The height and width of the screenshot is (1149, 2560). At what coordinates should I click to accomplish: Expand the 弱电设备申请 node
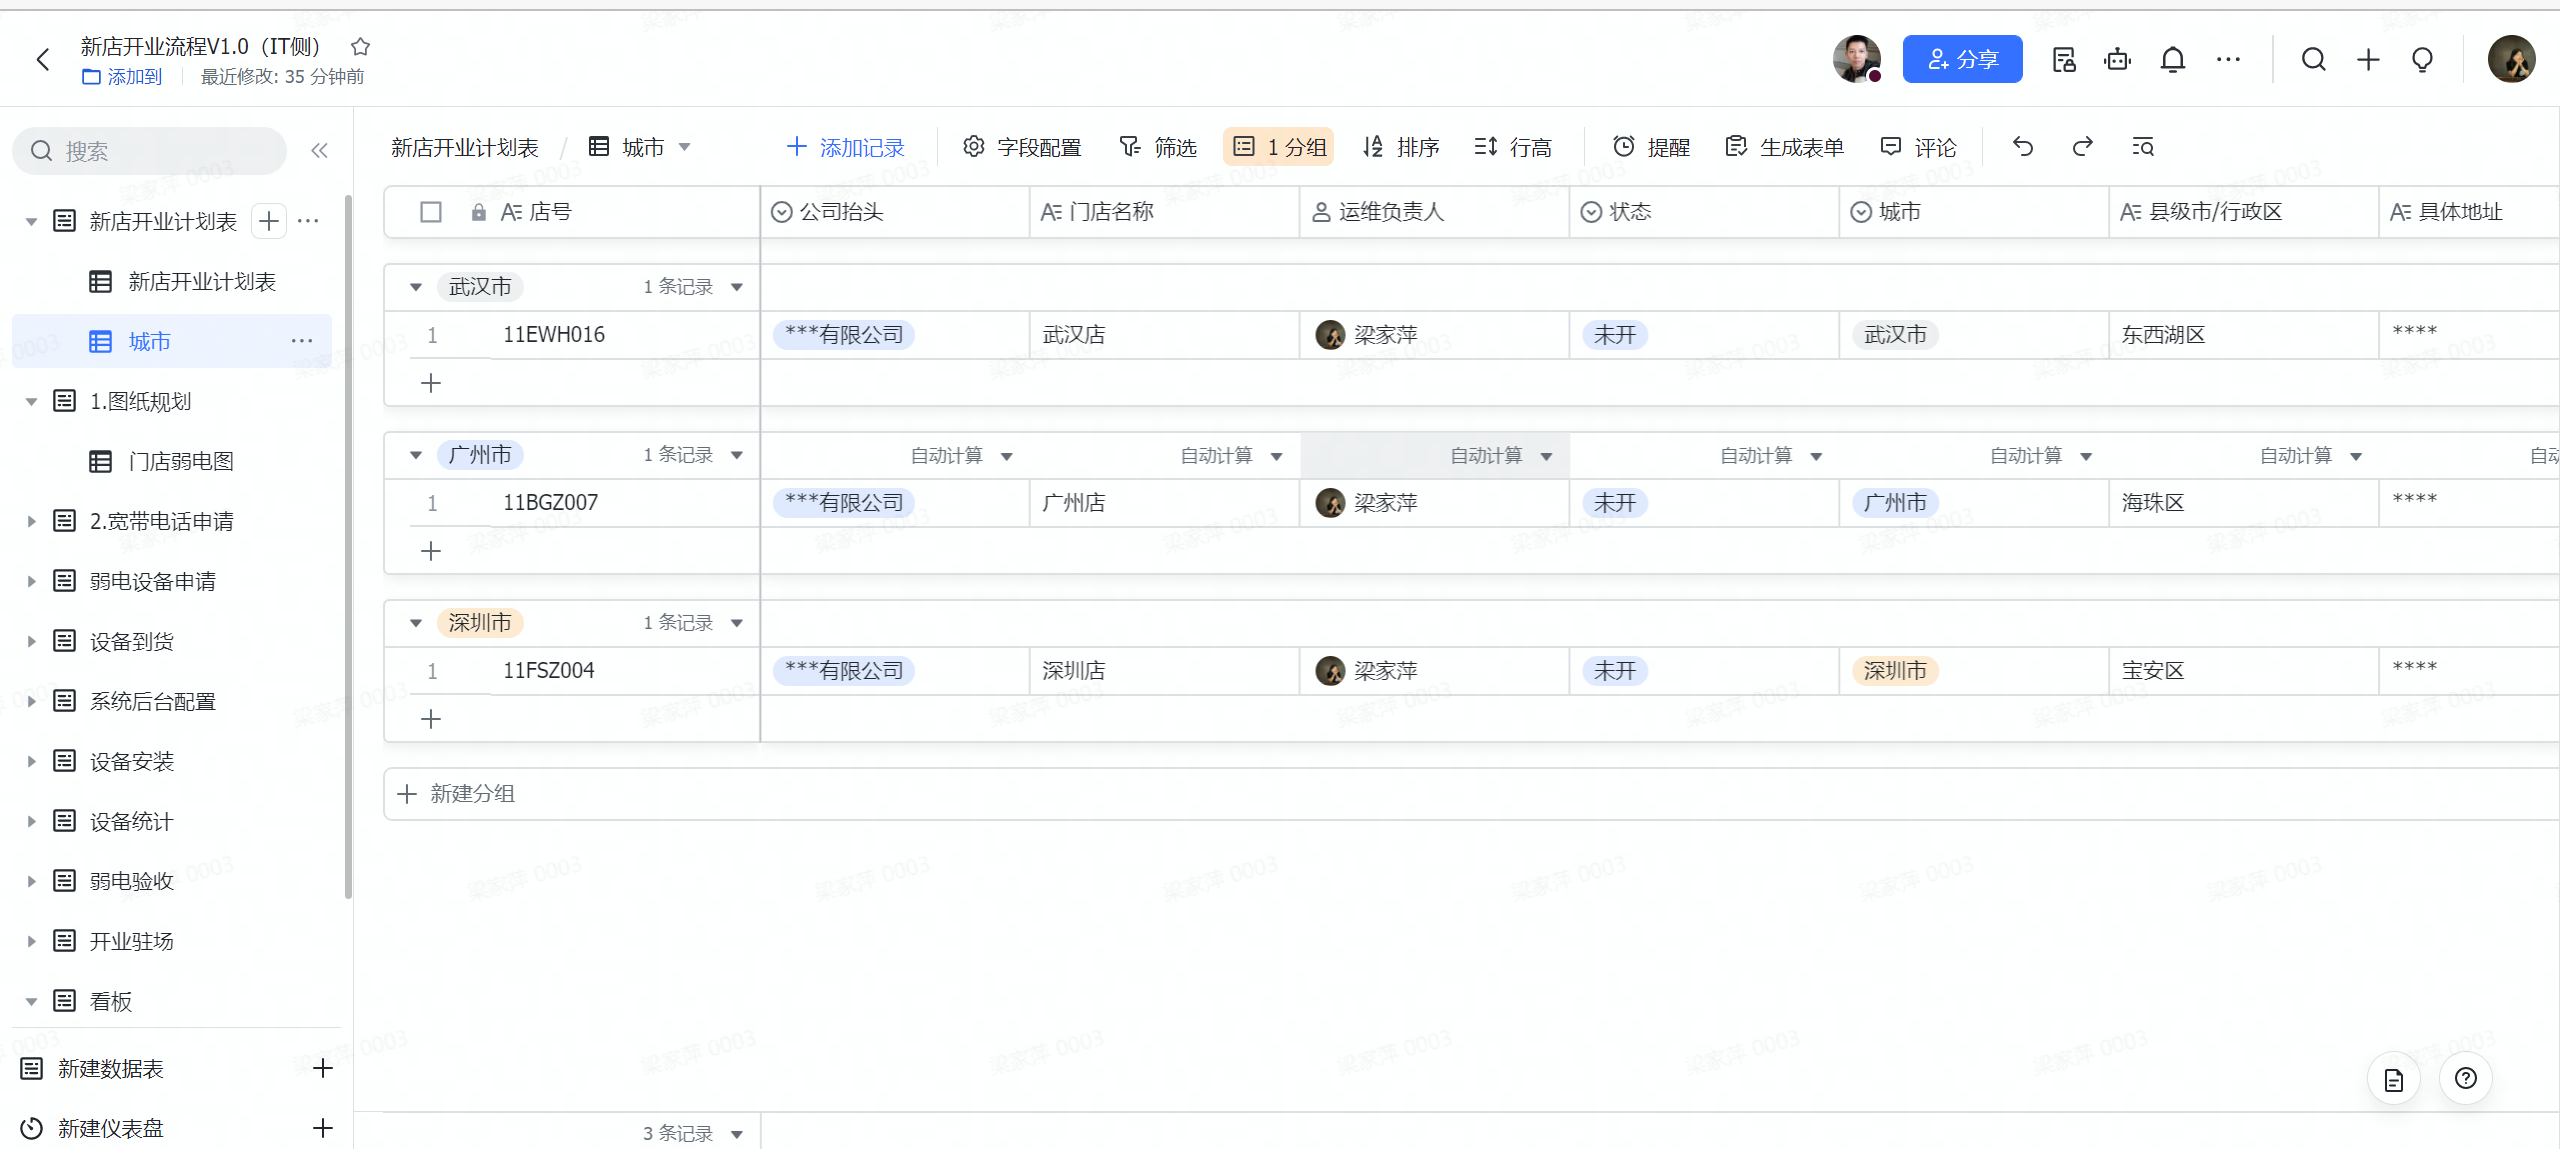[31, 581]
